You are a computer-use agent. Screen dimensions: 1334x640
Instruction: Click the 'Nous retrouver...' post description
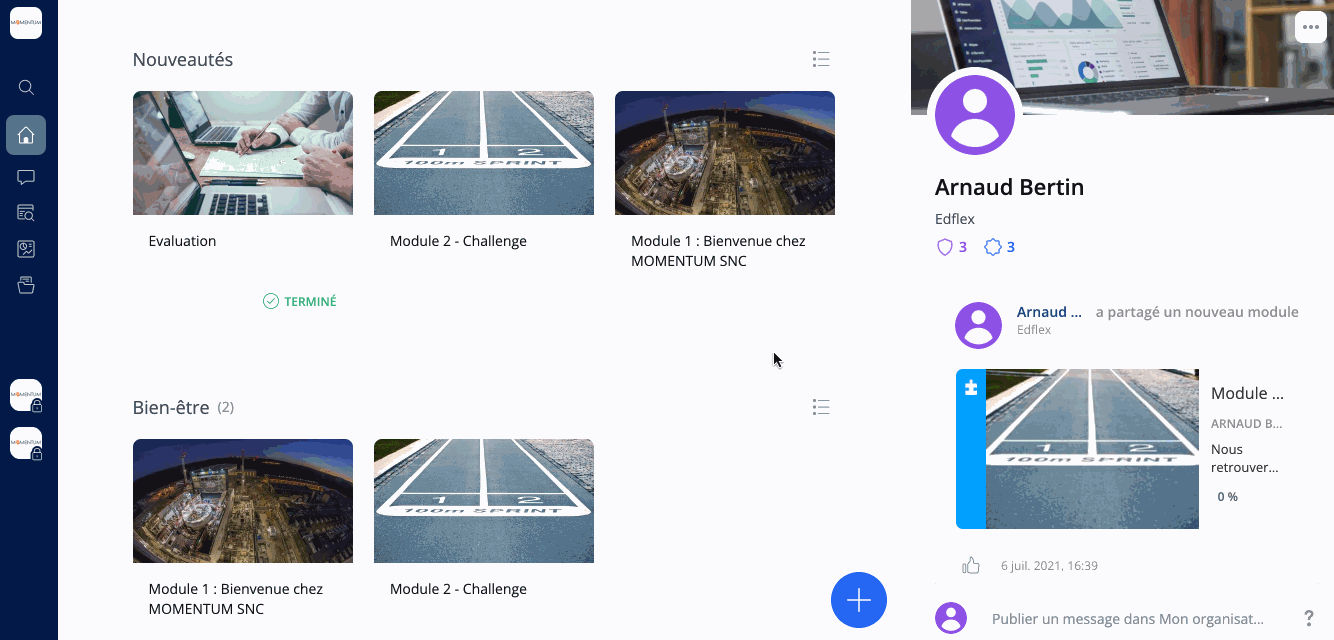click(1245, 458)
